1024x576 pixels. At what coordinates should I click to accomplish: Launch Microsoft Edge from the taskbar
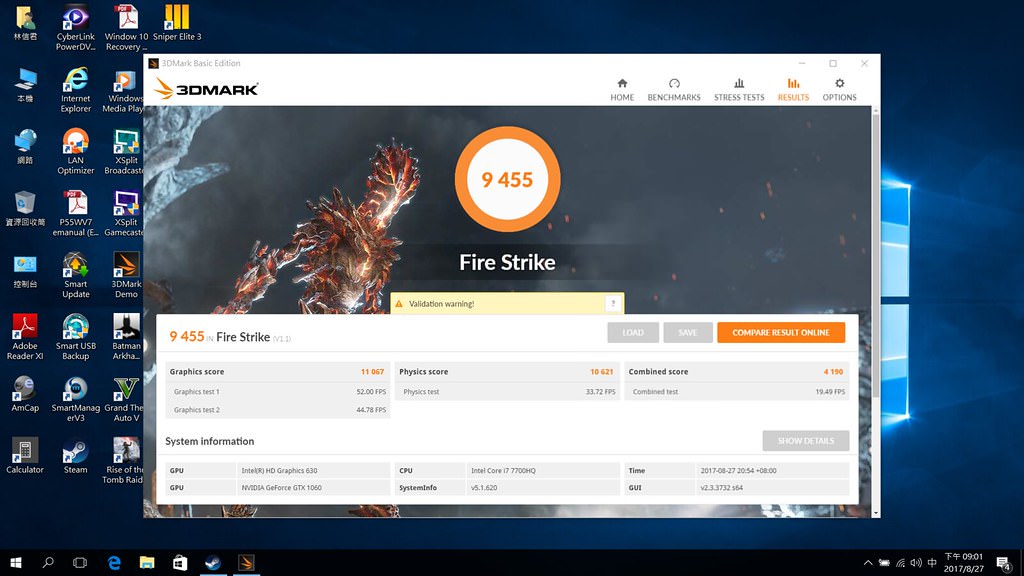(x=114, y=562)
